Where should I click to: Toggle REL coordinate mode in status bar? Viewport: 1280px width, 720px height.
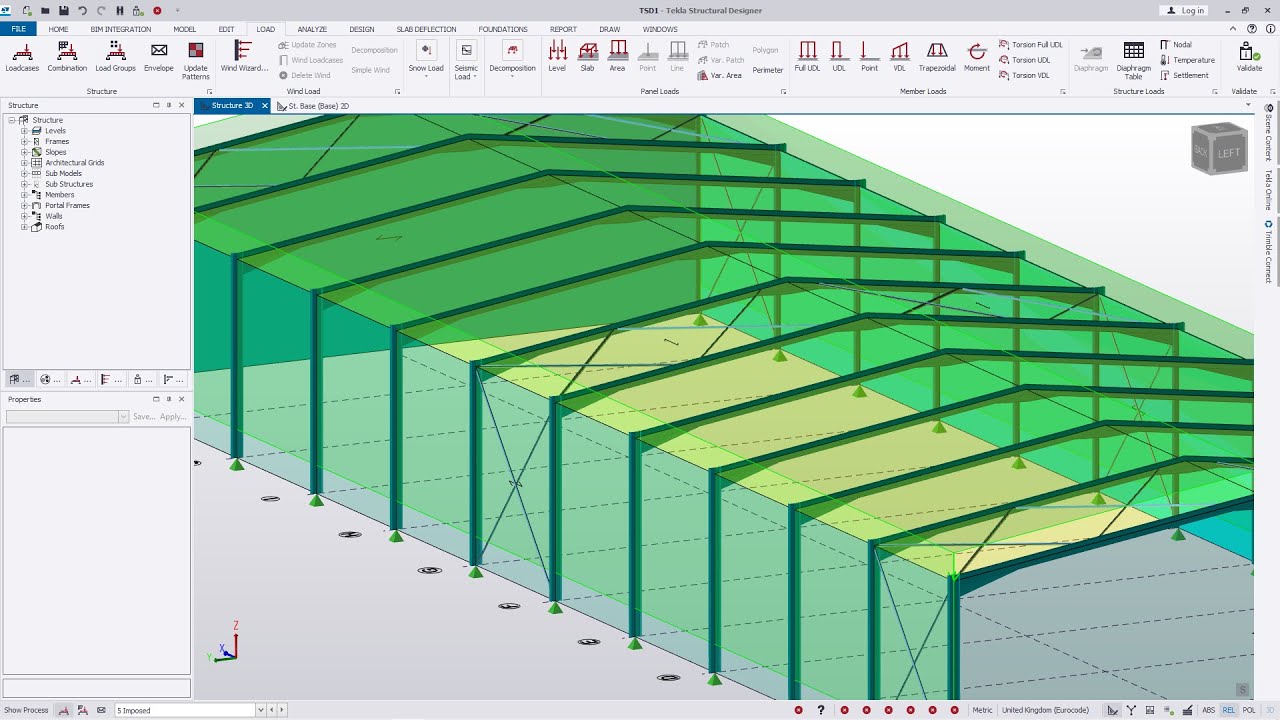tap(1228, 710)
